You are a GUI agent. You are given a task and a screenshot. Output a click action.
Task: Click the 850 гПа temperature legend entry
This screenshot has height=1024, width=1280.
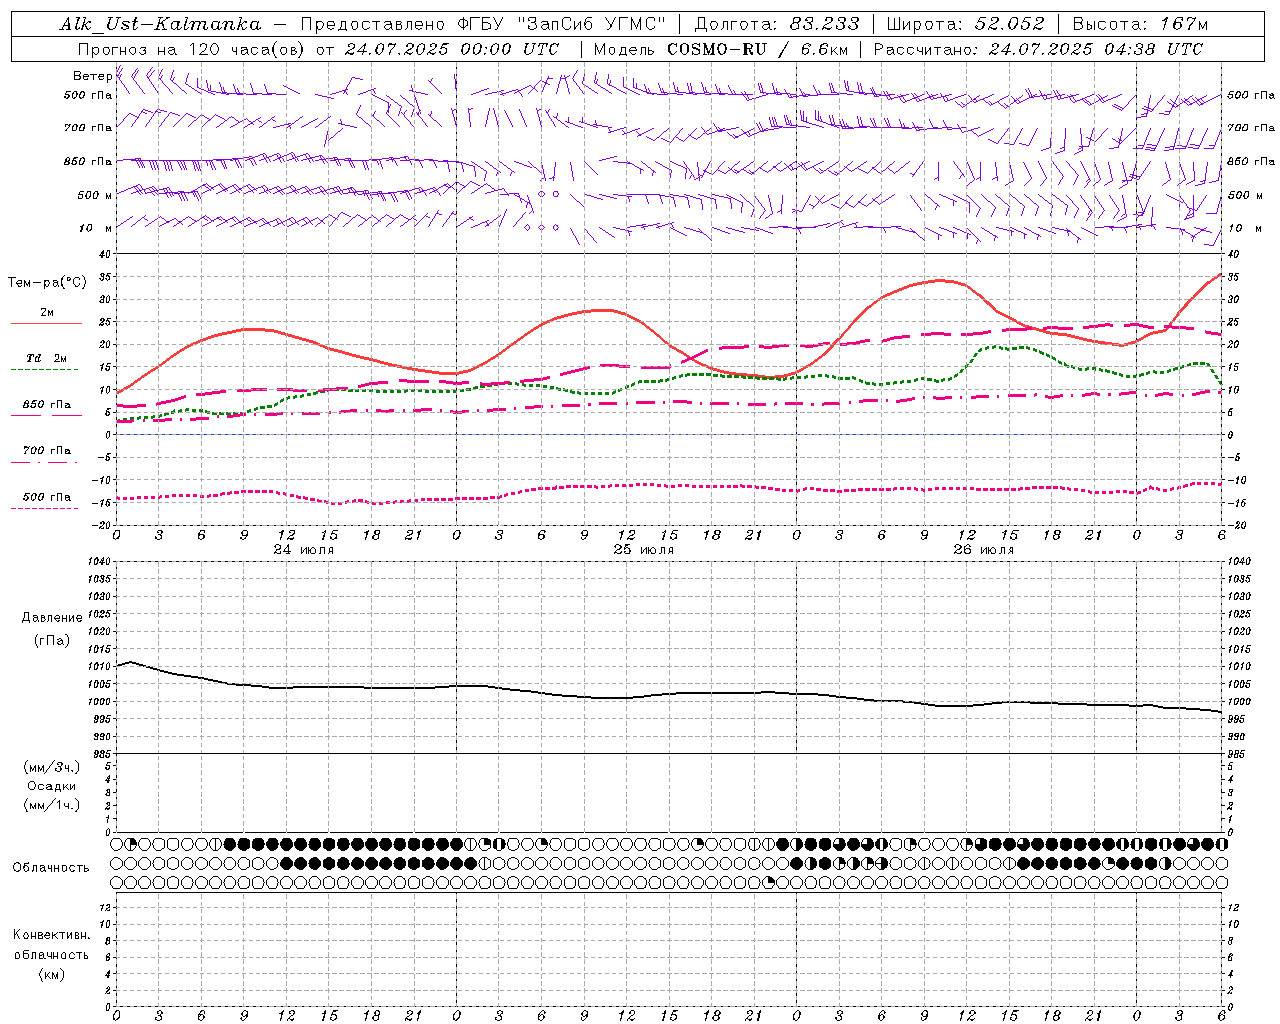(47, 405)
